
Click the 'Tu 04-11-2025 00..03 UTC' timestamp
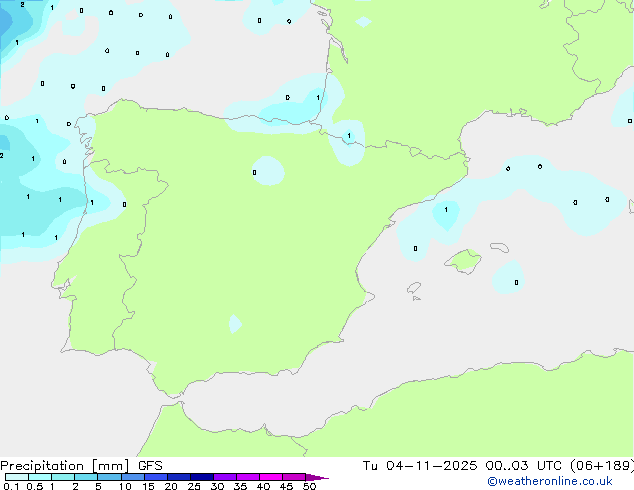coord(462,465)
